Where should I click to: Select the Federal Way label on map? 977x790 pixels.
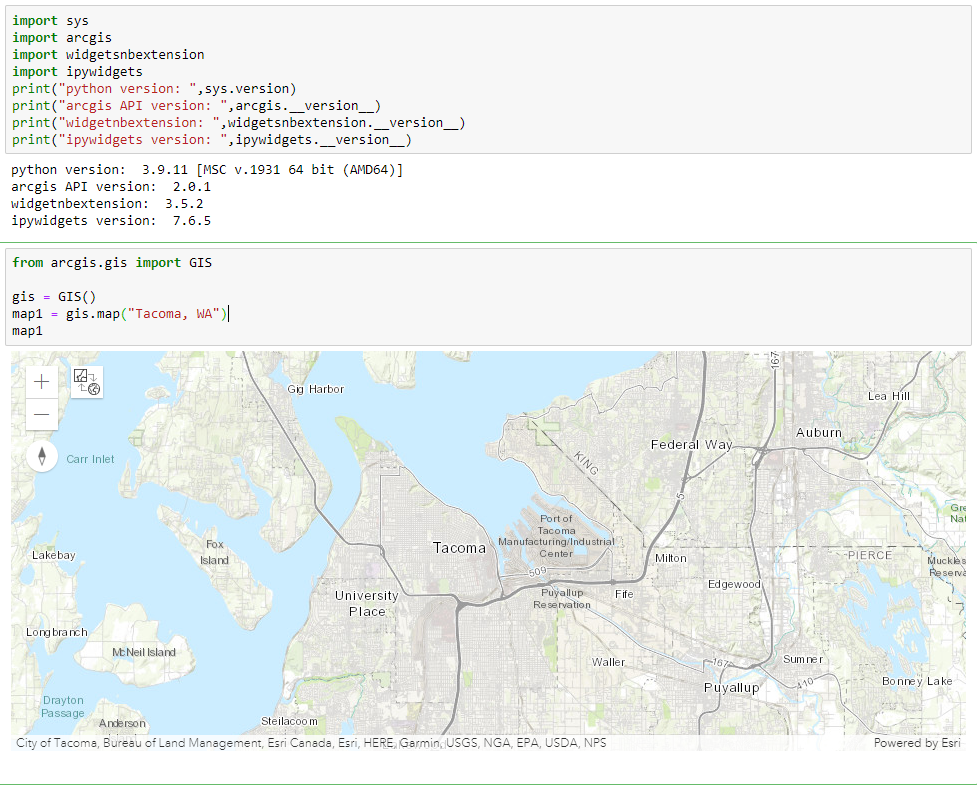click(691, 444)
